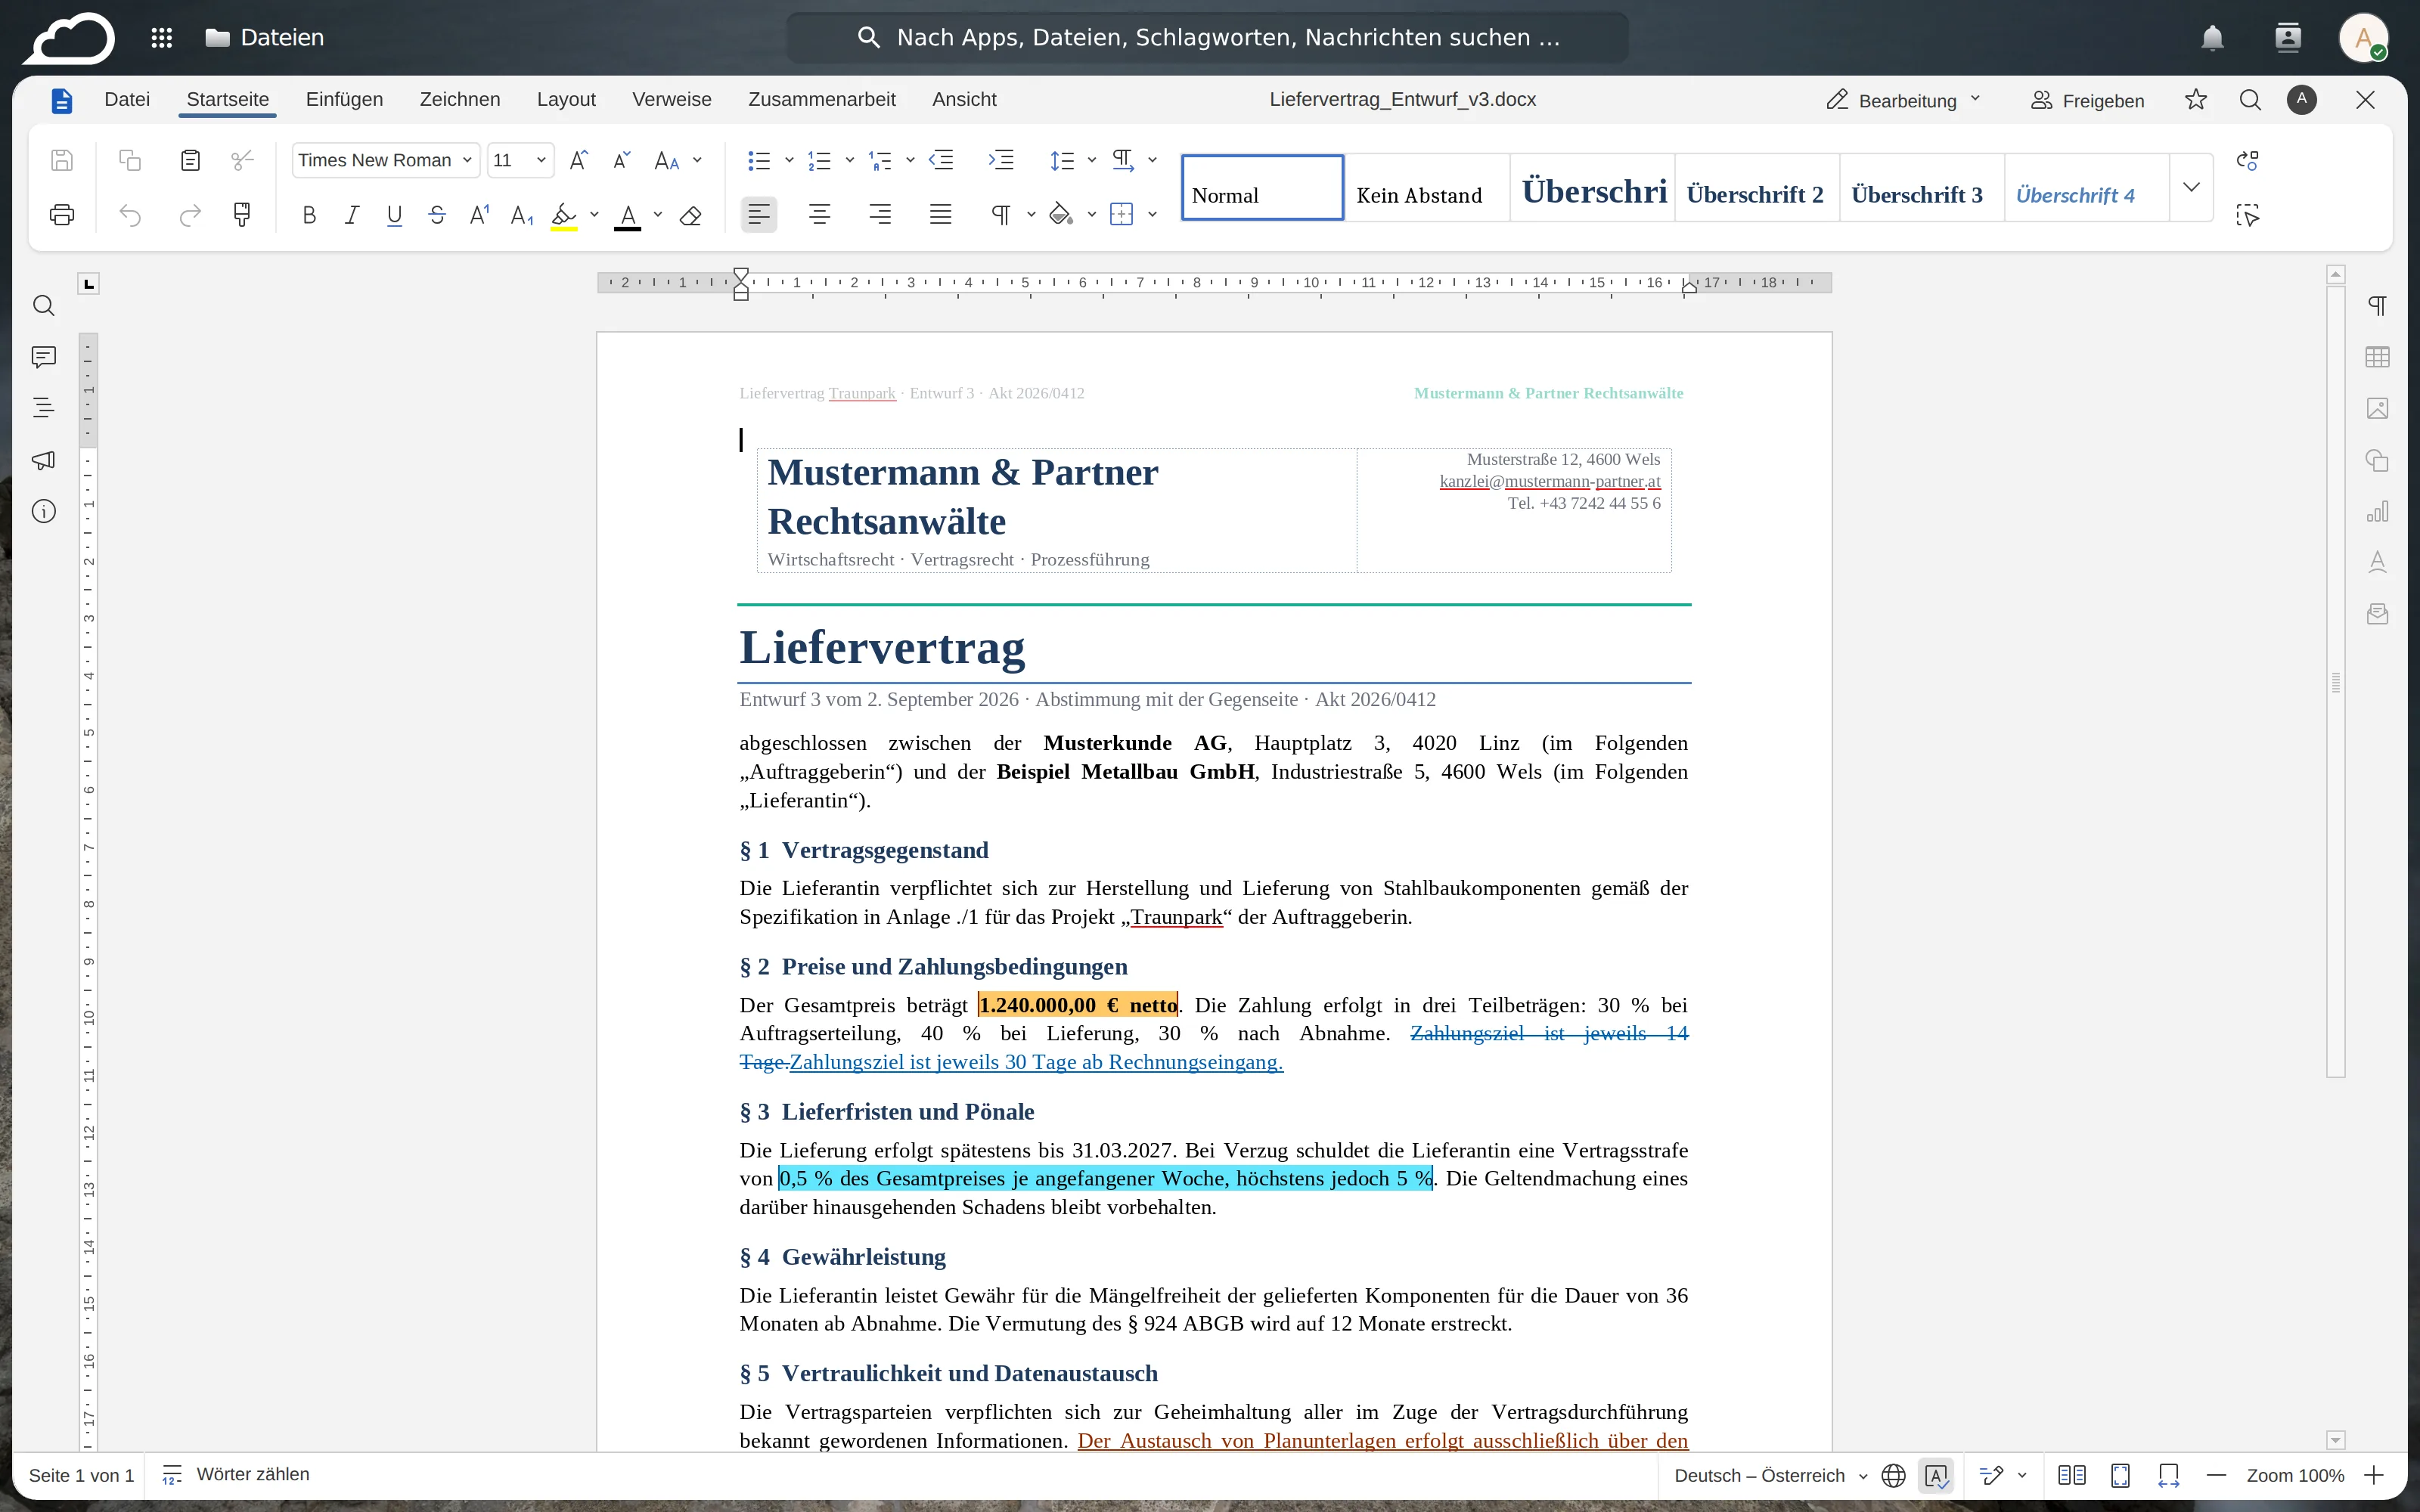Mark document as favorite with star icon
Screen dimensions: 2420x1512
click(2196, 100)
